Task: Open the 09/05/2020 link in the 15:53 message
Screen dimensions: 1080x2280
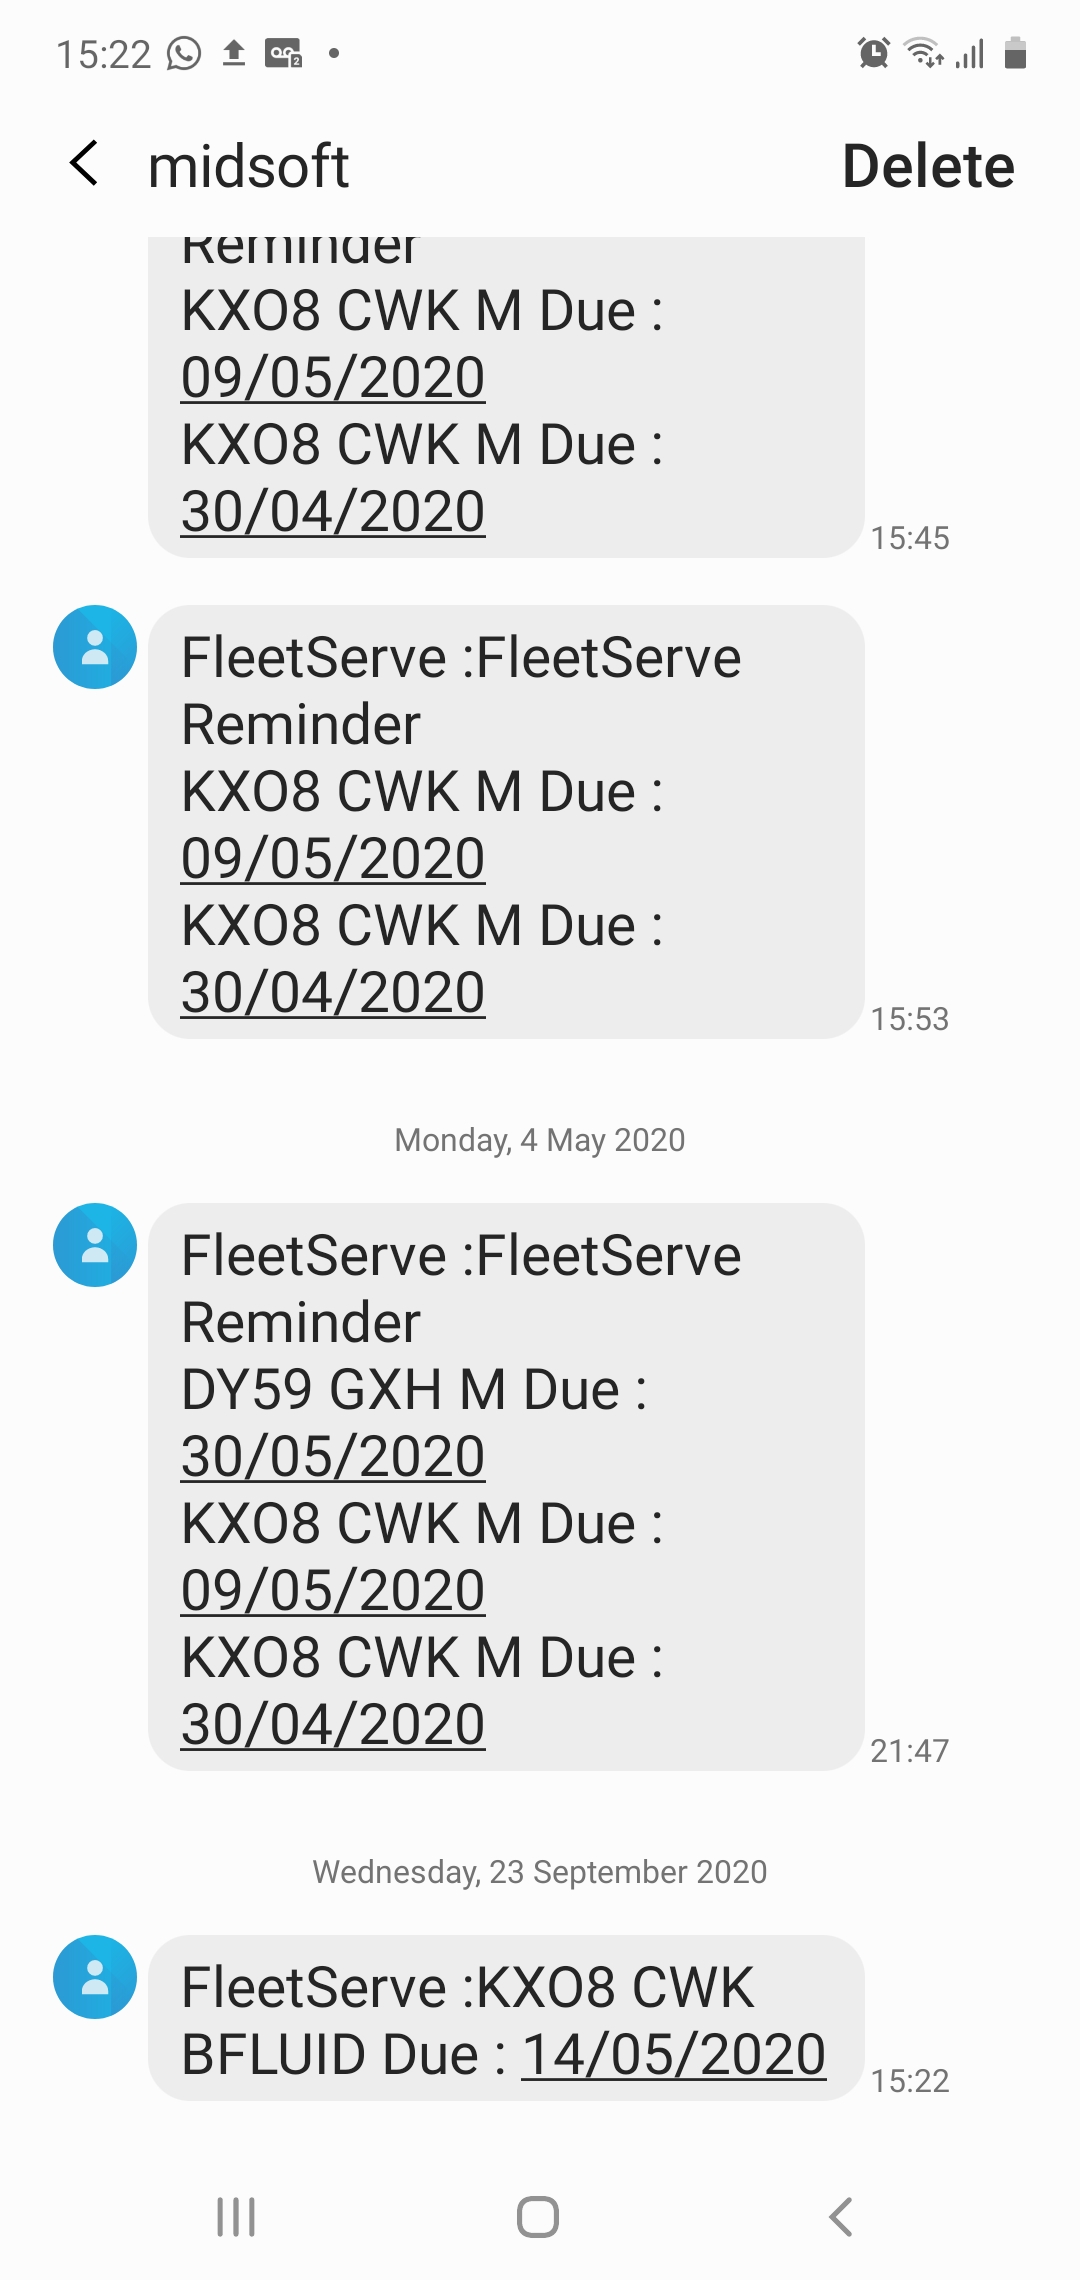Action: 332,856
